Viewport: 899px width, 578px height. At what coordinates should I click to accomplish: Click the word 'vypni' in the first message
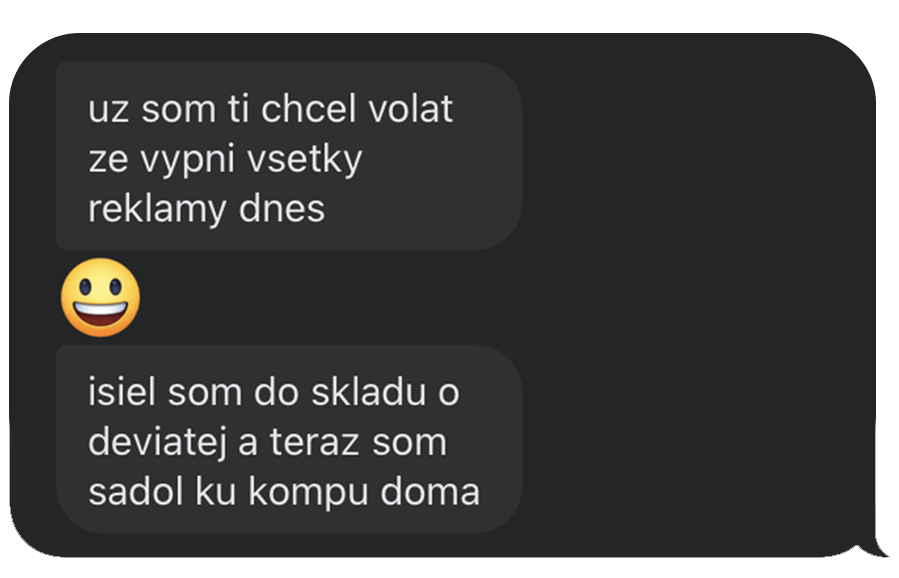coord(187,160)
